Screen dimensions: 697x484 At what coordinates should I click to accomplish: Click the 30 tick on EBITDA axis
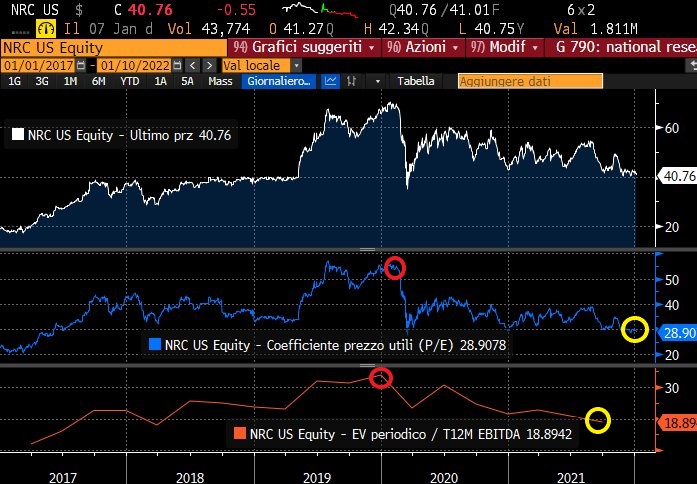672,388
